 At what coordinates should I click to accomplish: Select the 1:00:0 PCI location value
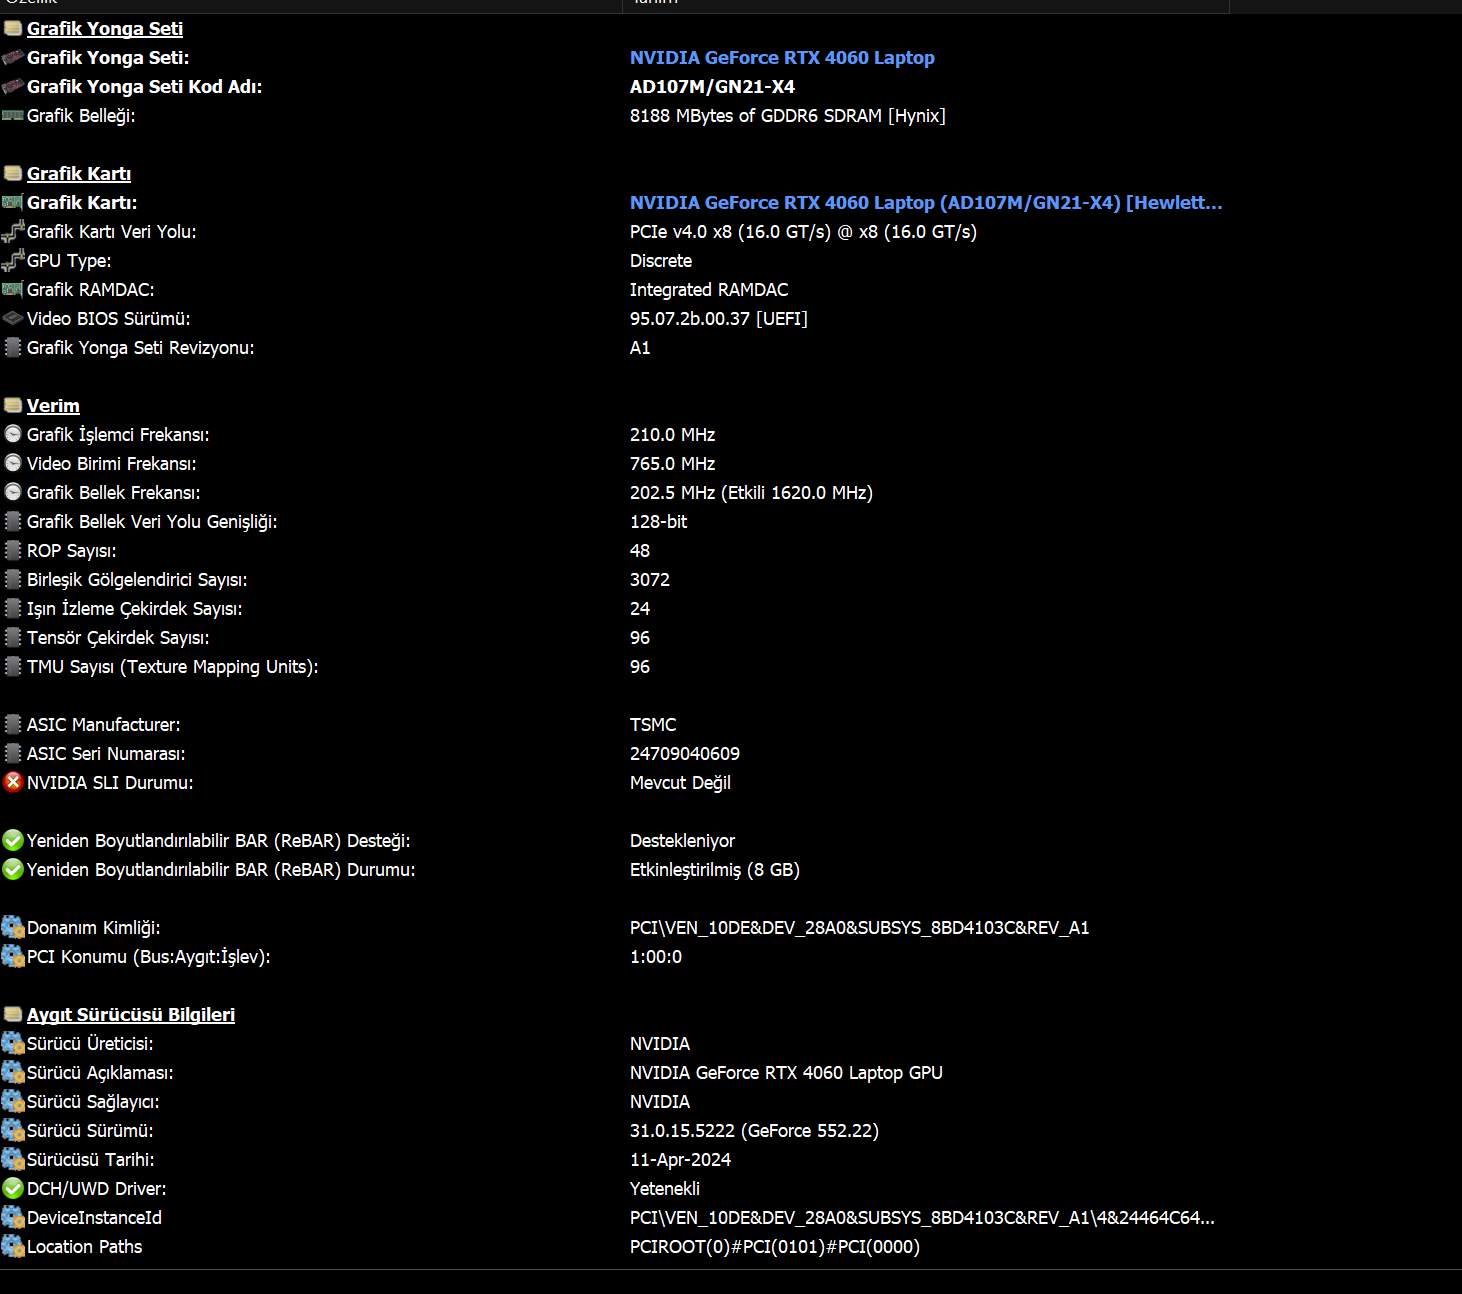(x=656, y=957)
